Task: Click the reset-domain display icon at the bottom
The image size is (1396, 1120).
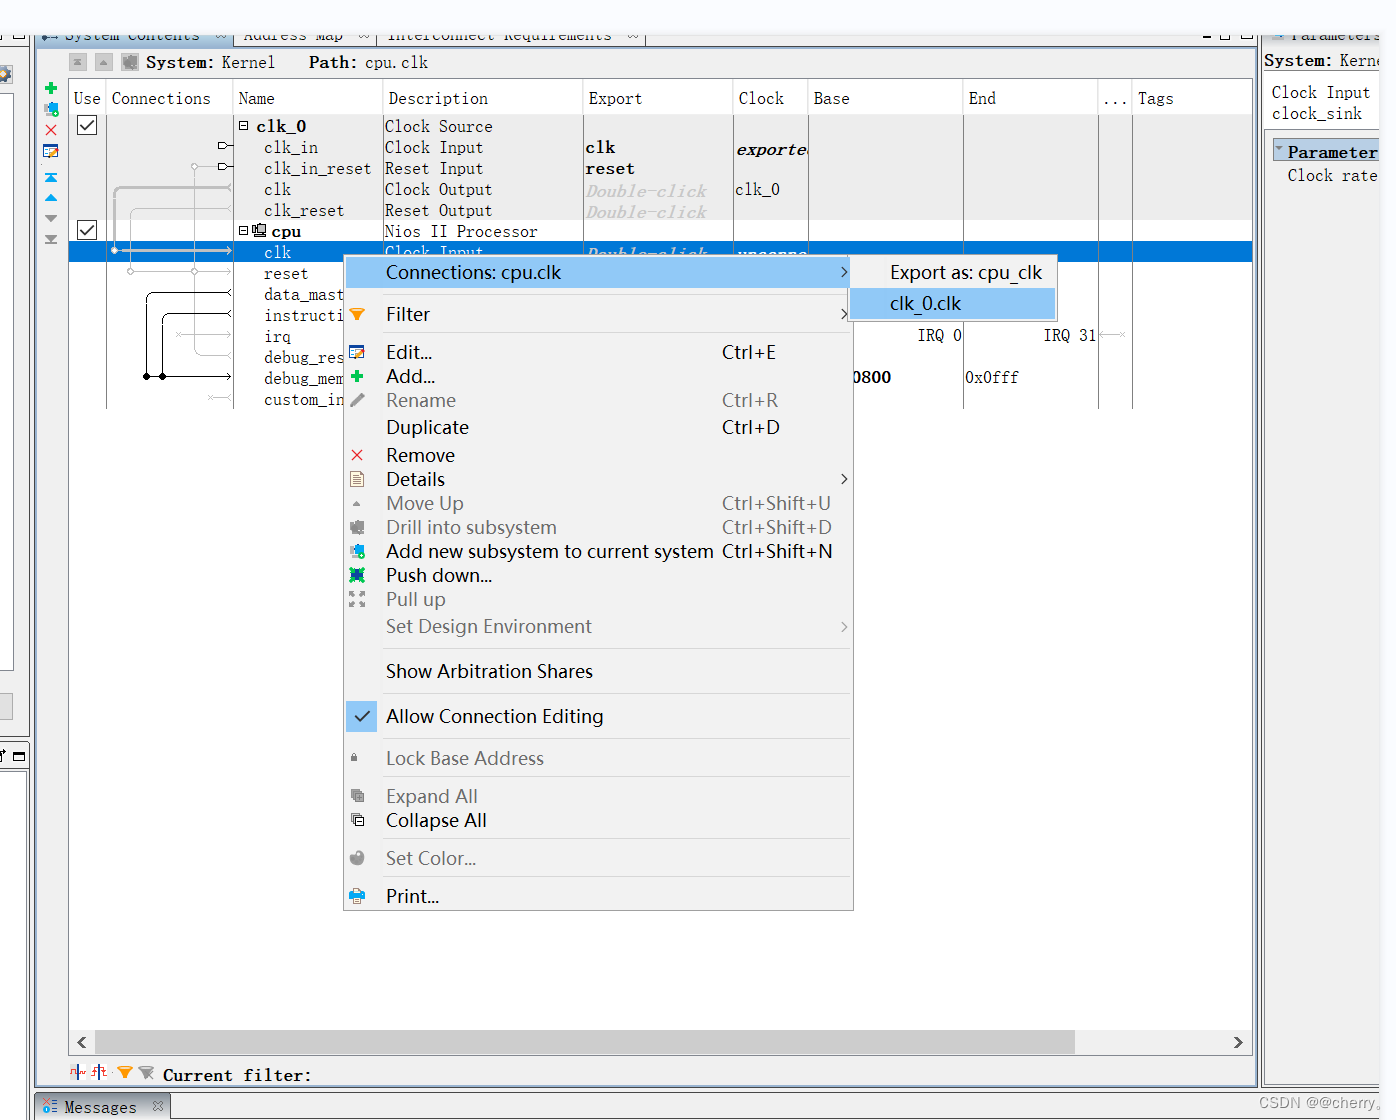Action: (x=99, y=1072)
